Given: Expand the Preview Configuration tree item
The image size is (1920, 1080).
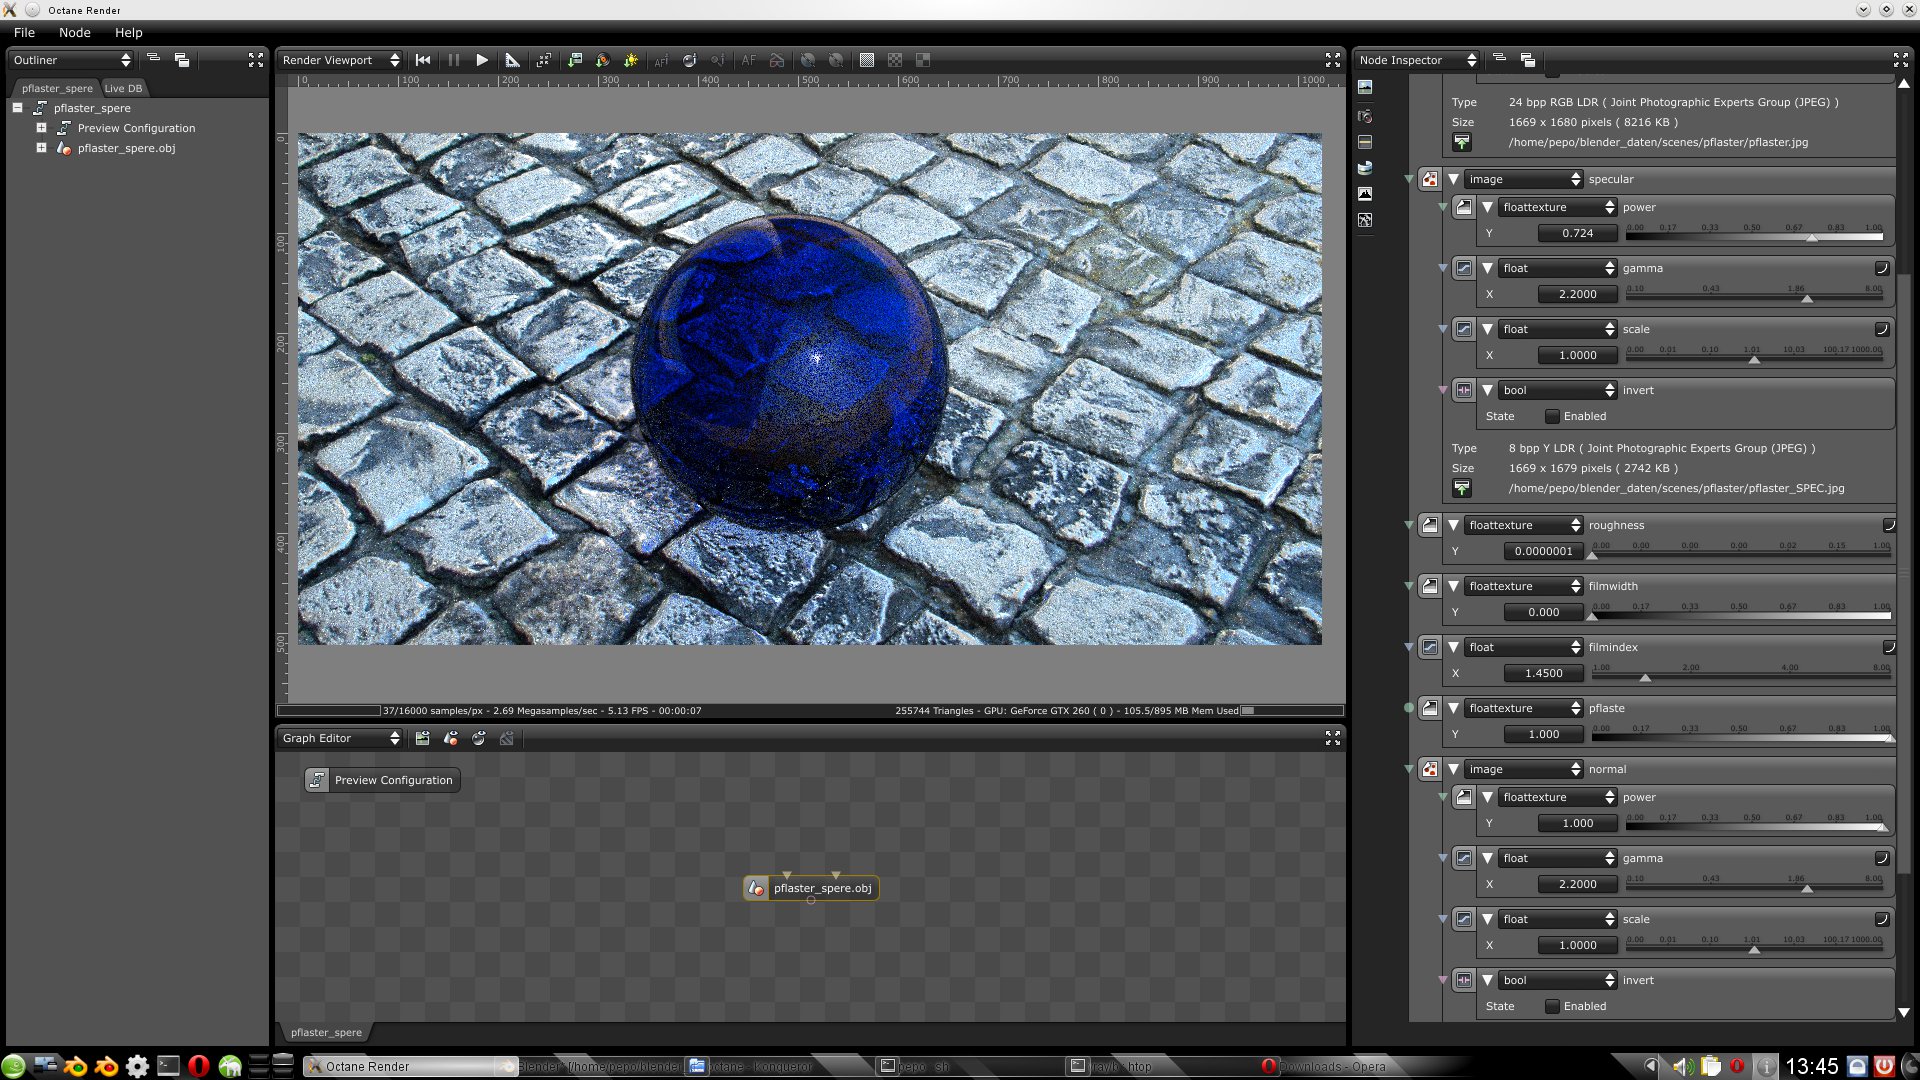Looking at the screenshot, I should tap(41, 128).
